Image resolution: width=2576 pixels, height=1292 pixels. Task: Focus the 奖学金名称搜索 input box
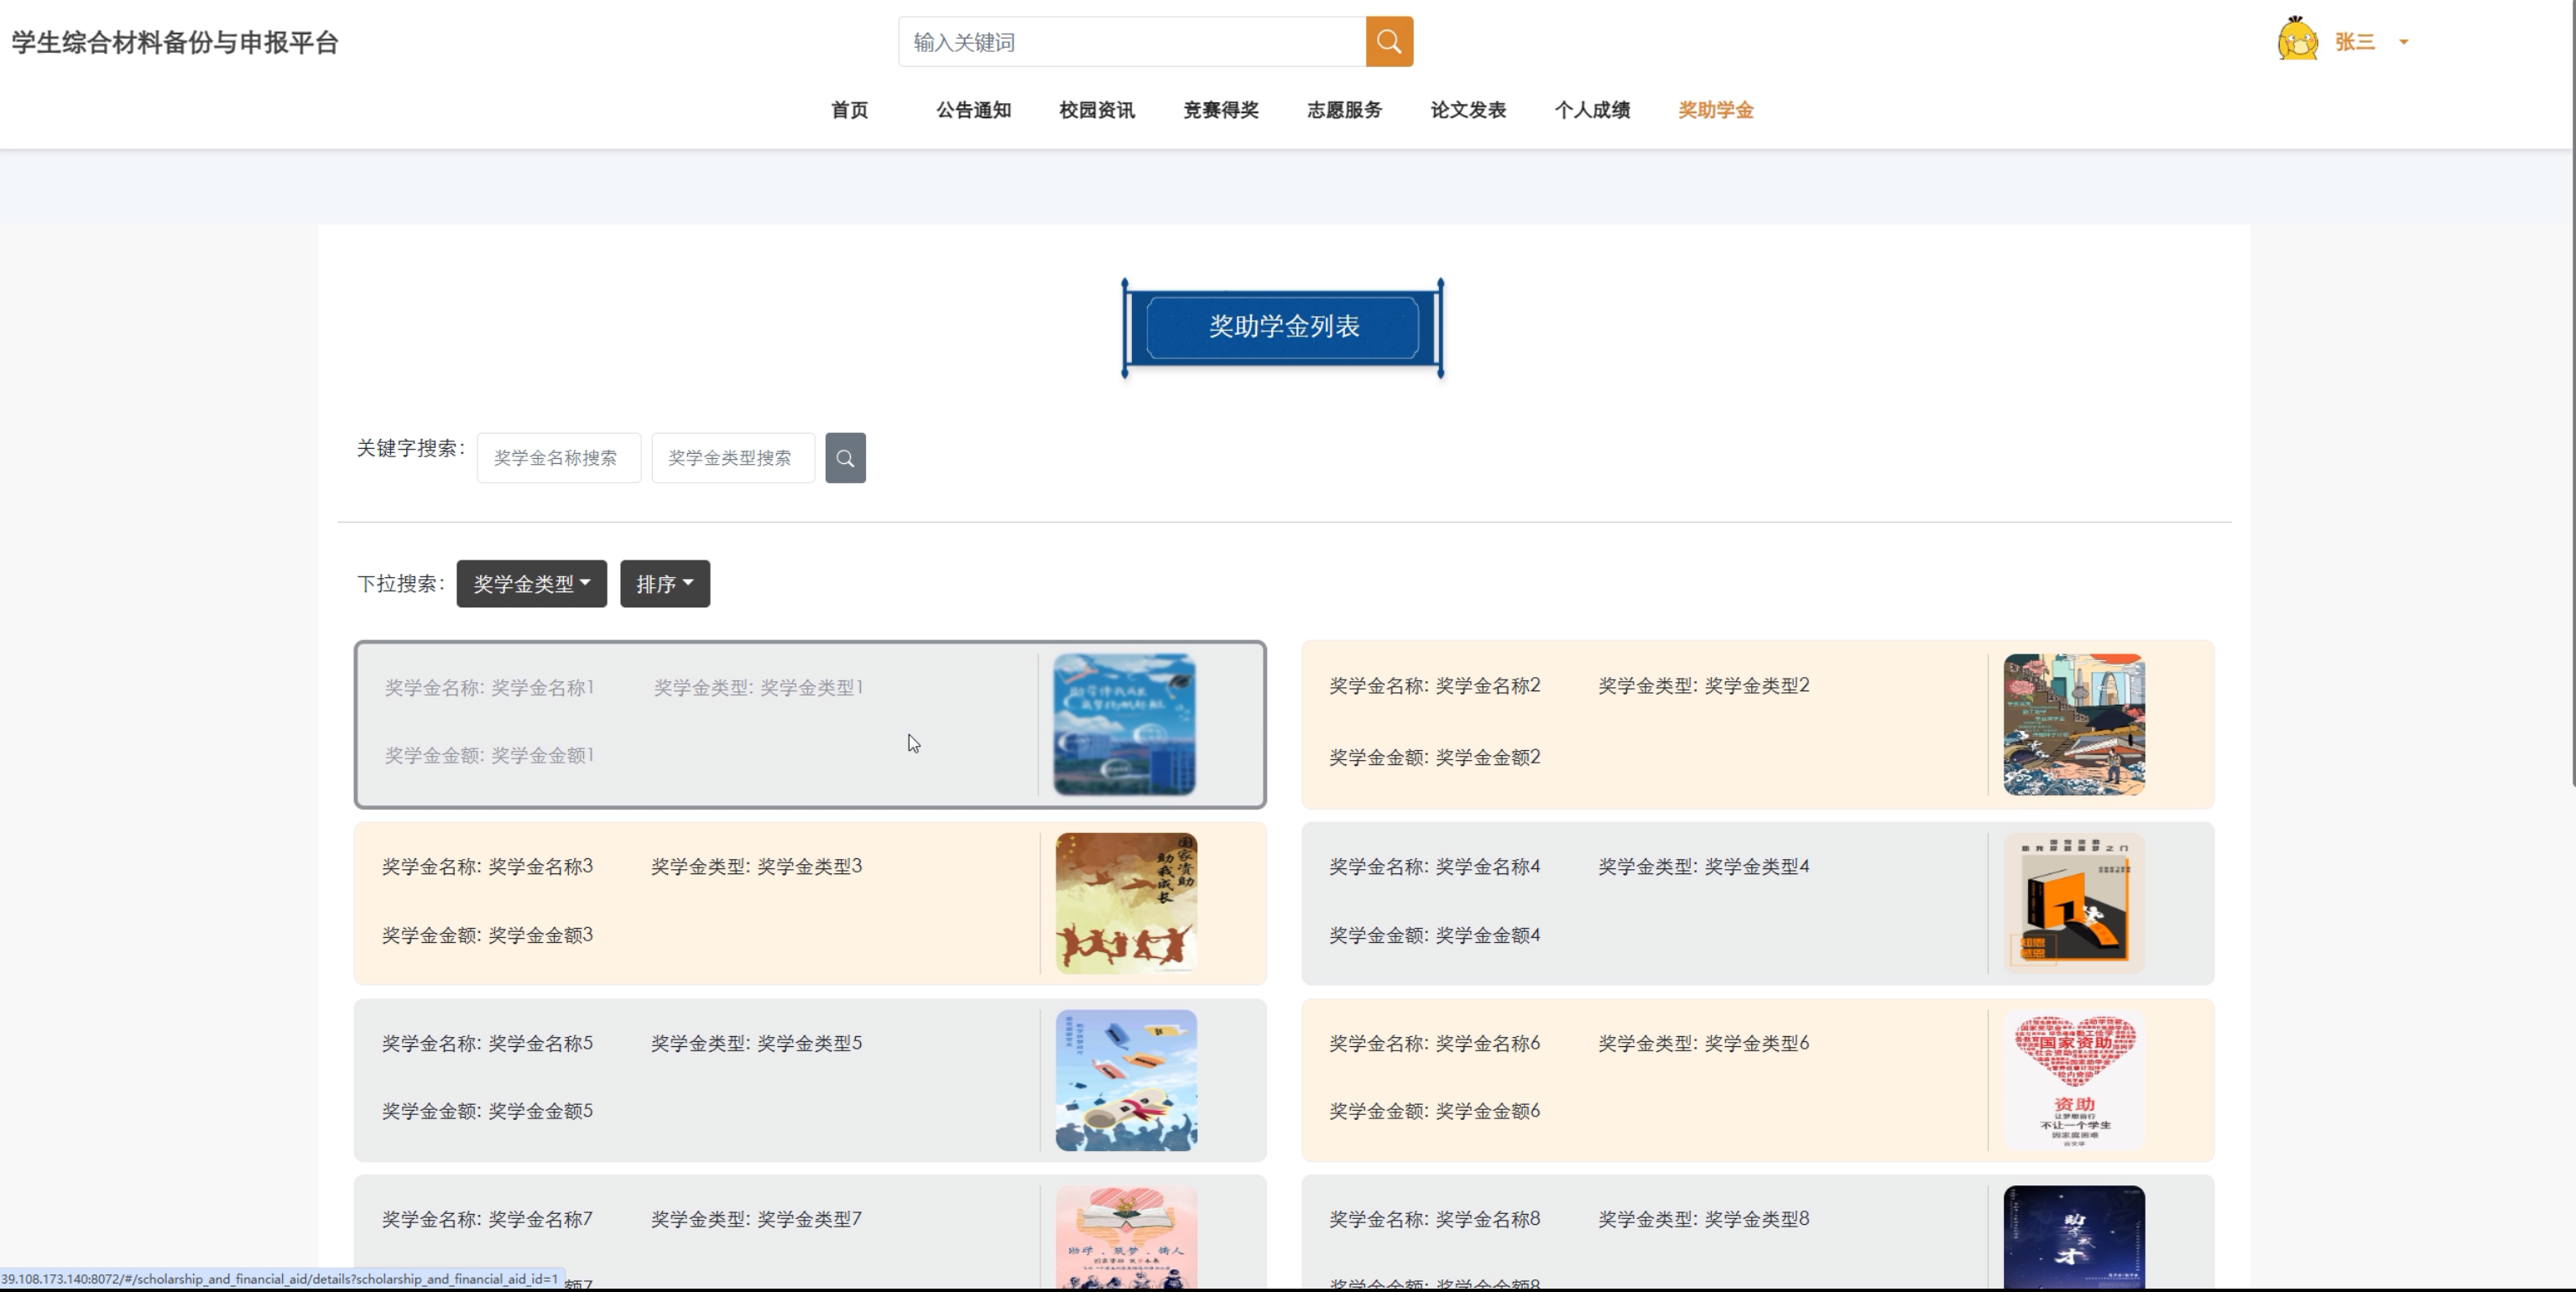558,458
